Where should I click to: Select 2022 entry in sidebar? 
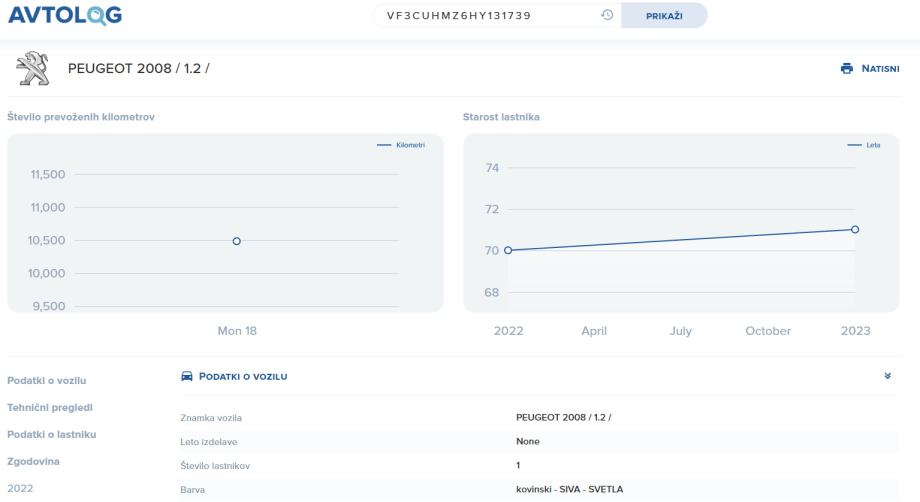20,489
